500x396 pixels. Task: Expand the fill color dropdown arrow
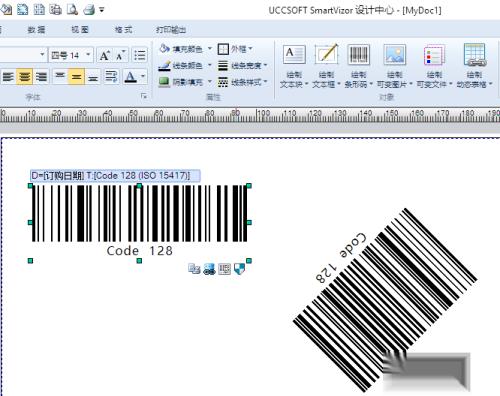point(210,49)
